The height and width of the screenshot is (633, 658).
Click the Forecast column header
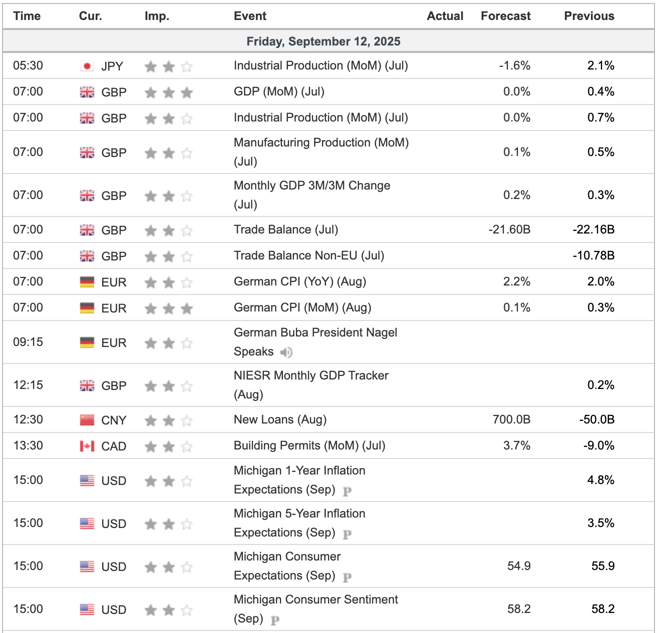click(x=506, y=16)
